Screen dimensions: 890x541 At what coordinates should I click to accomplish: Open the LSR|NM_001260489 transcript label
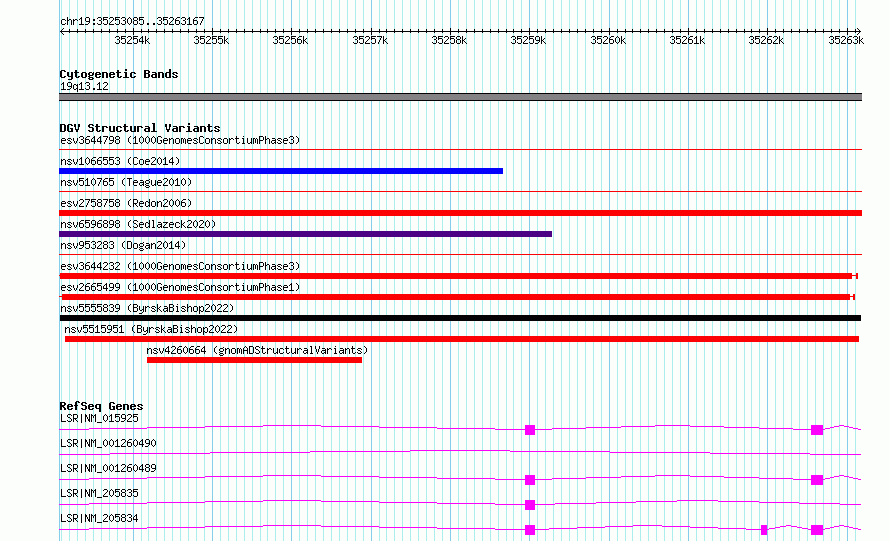coord(108,468)
